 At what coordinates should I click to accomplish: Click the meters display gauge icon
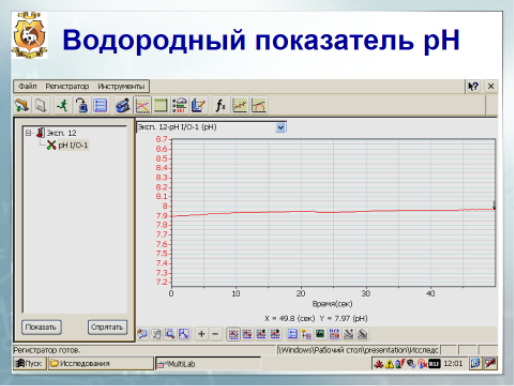180,105
